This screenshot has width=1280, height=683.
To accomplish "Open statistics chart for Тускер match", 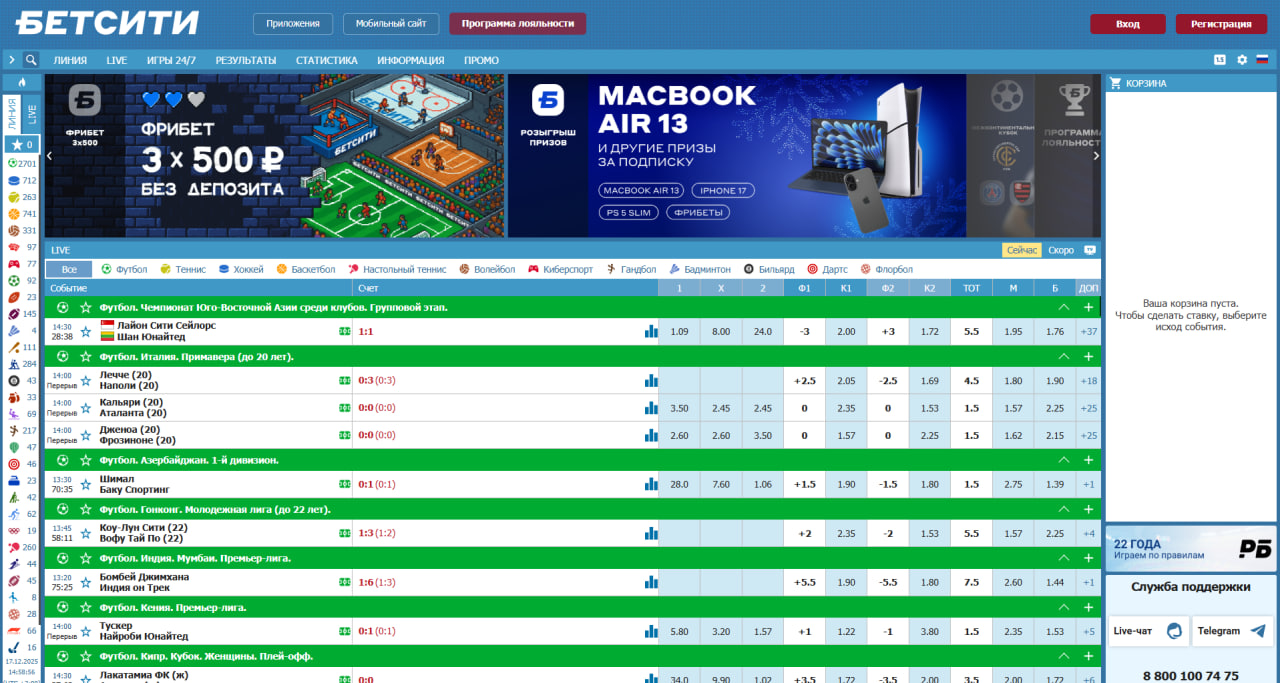I will tap(651, 631).
